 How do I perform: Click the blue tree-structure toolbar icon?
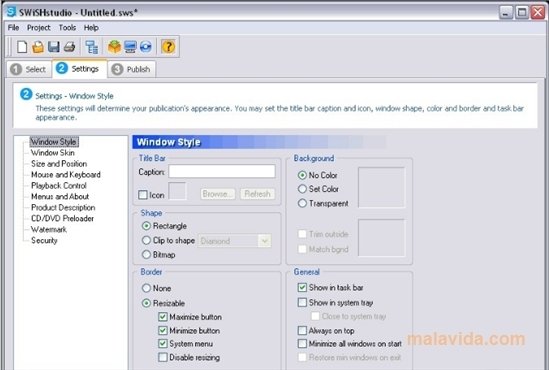click(x=92, y=47)
